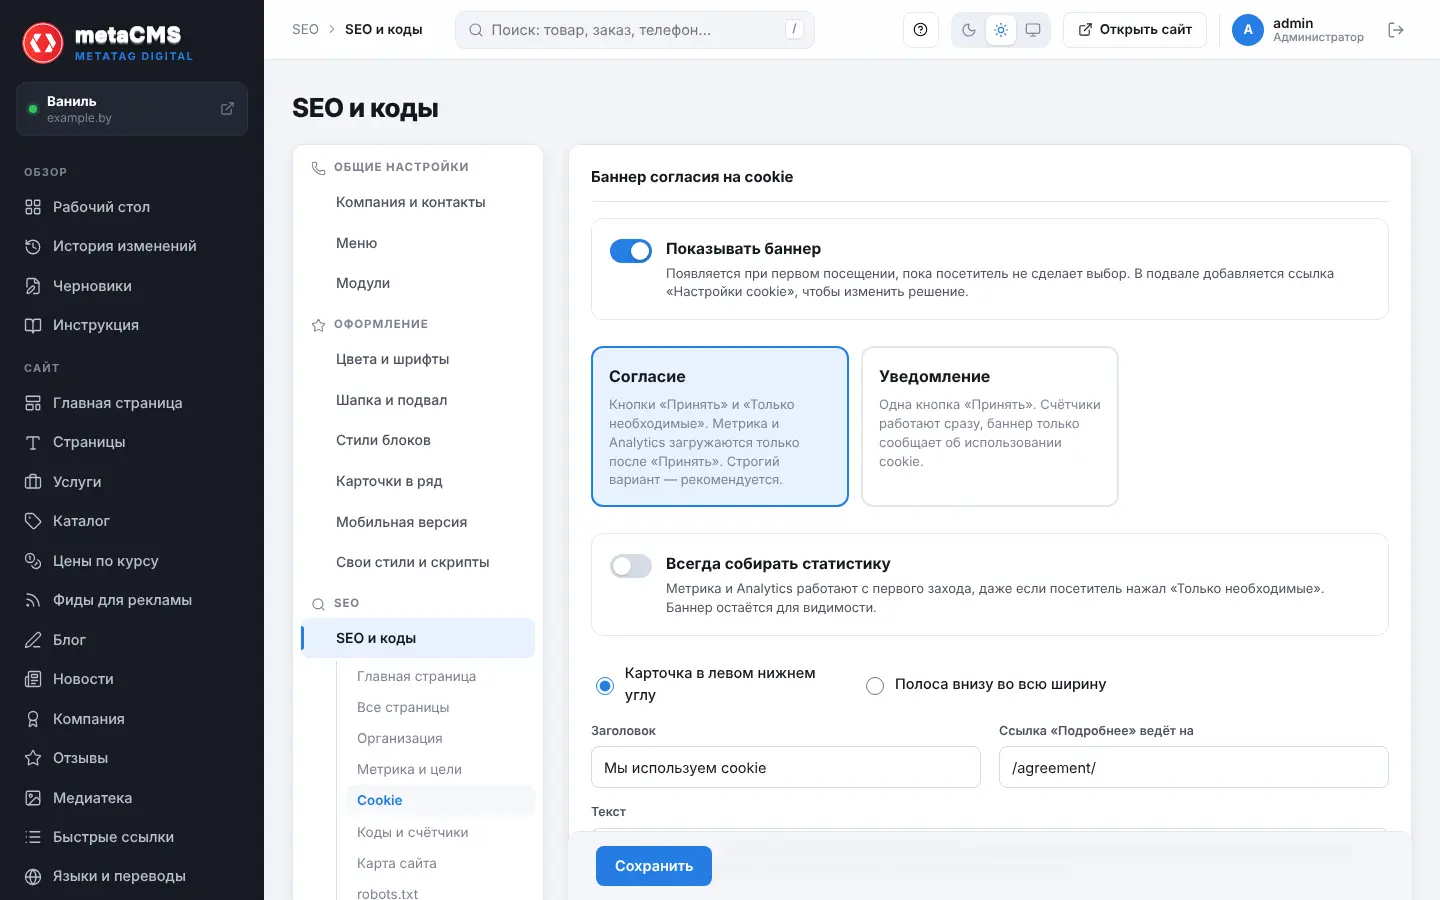Click the metaCMS logo icon
The image size is (1440, 900).
point(43,43)
